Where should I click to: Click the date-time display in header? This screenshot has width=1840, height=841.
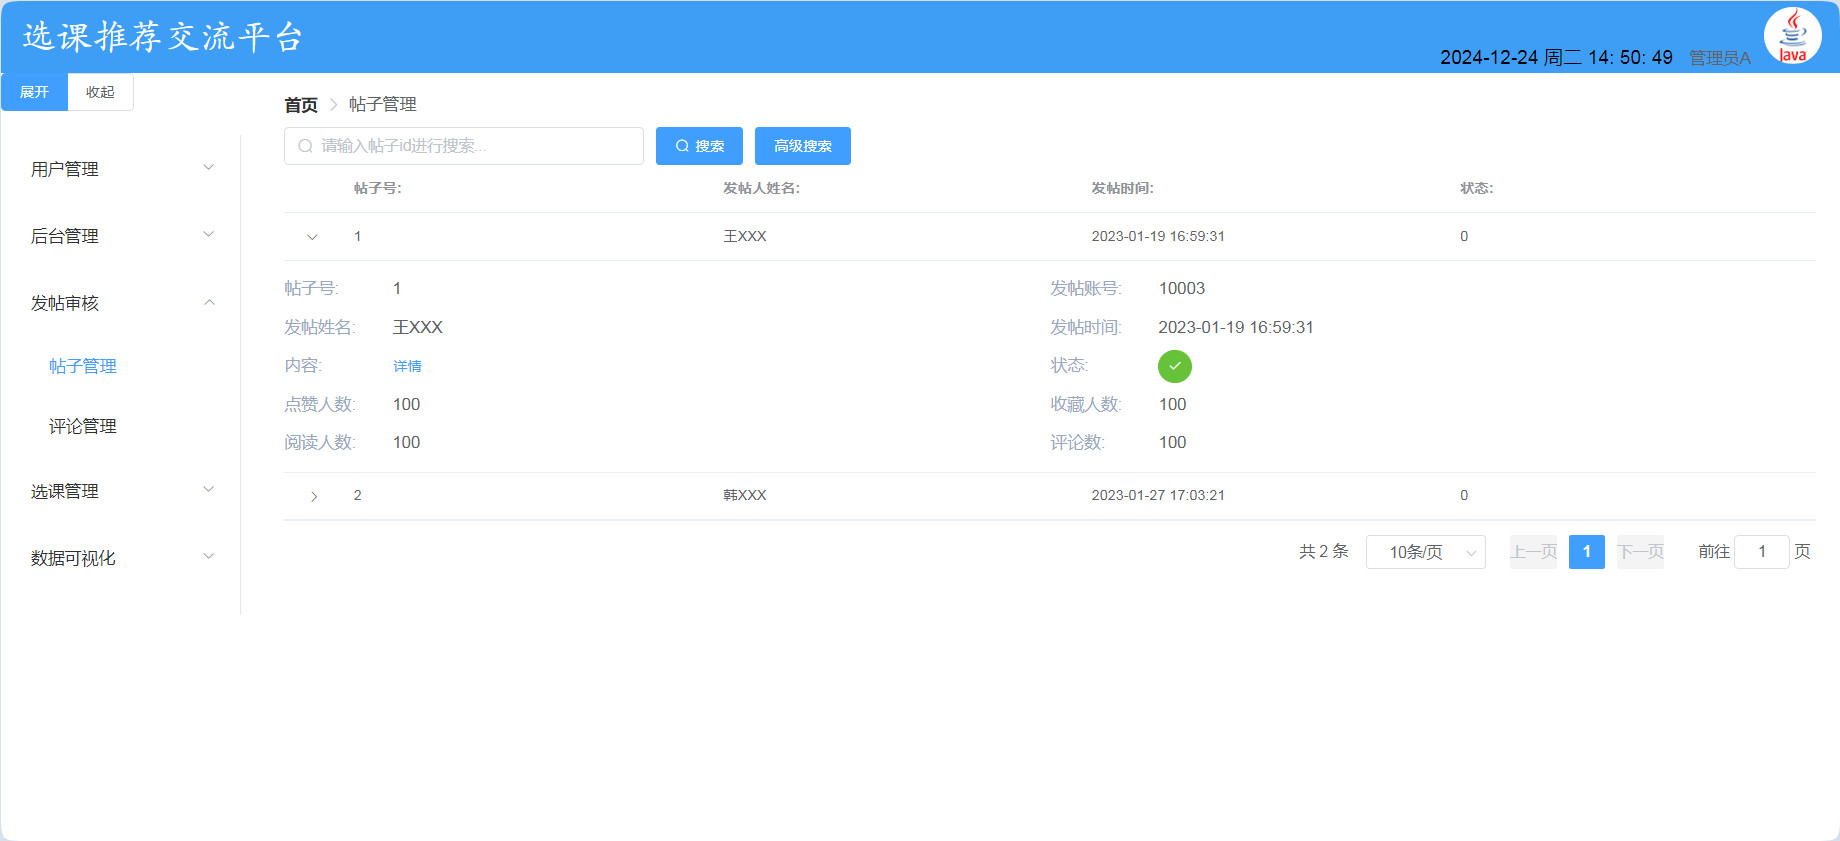click(x=1556, y=58)
